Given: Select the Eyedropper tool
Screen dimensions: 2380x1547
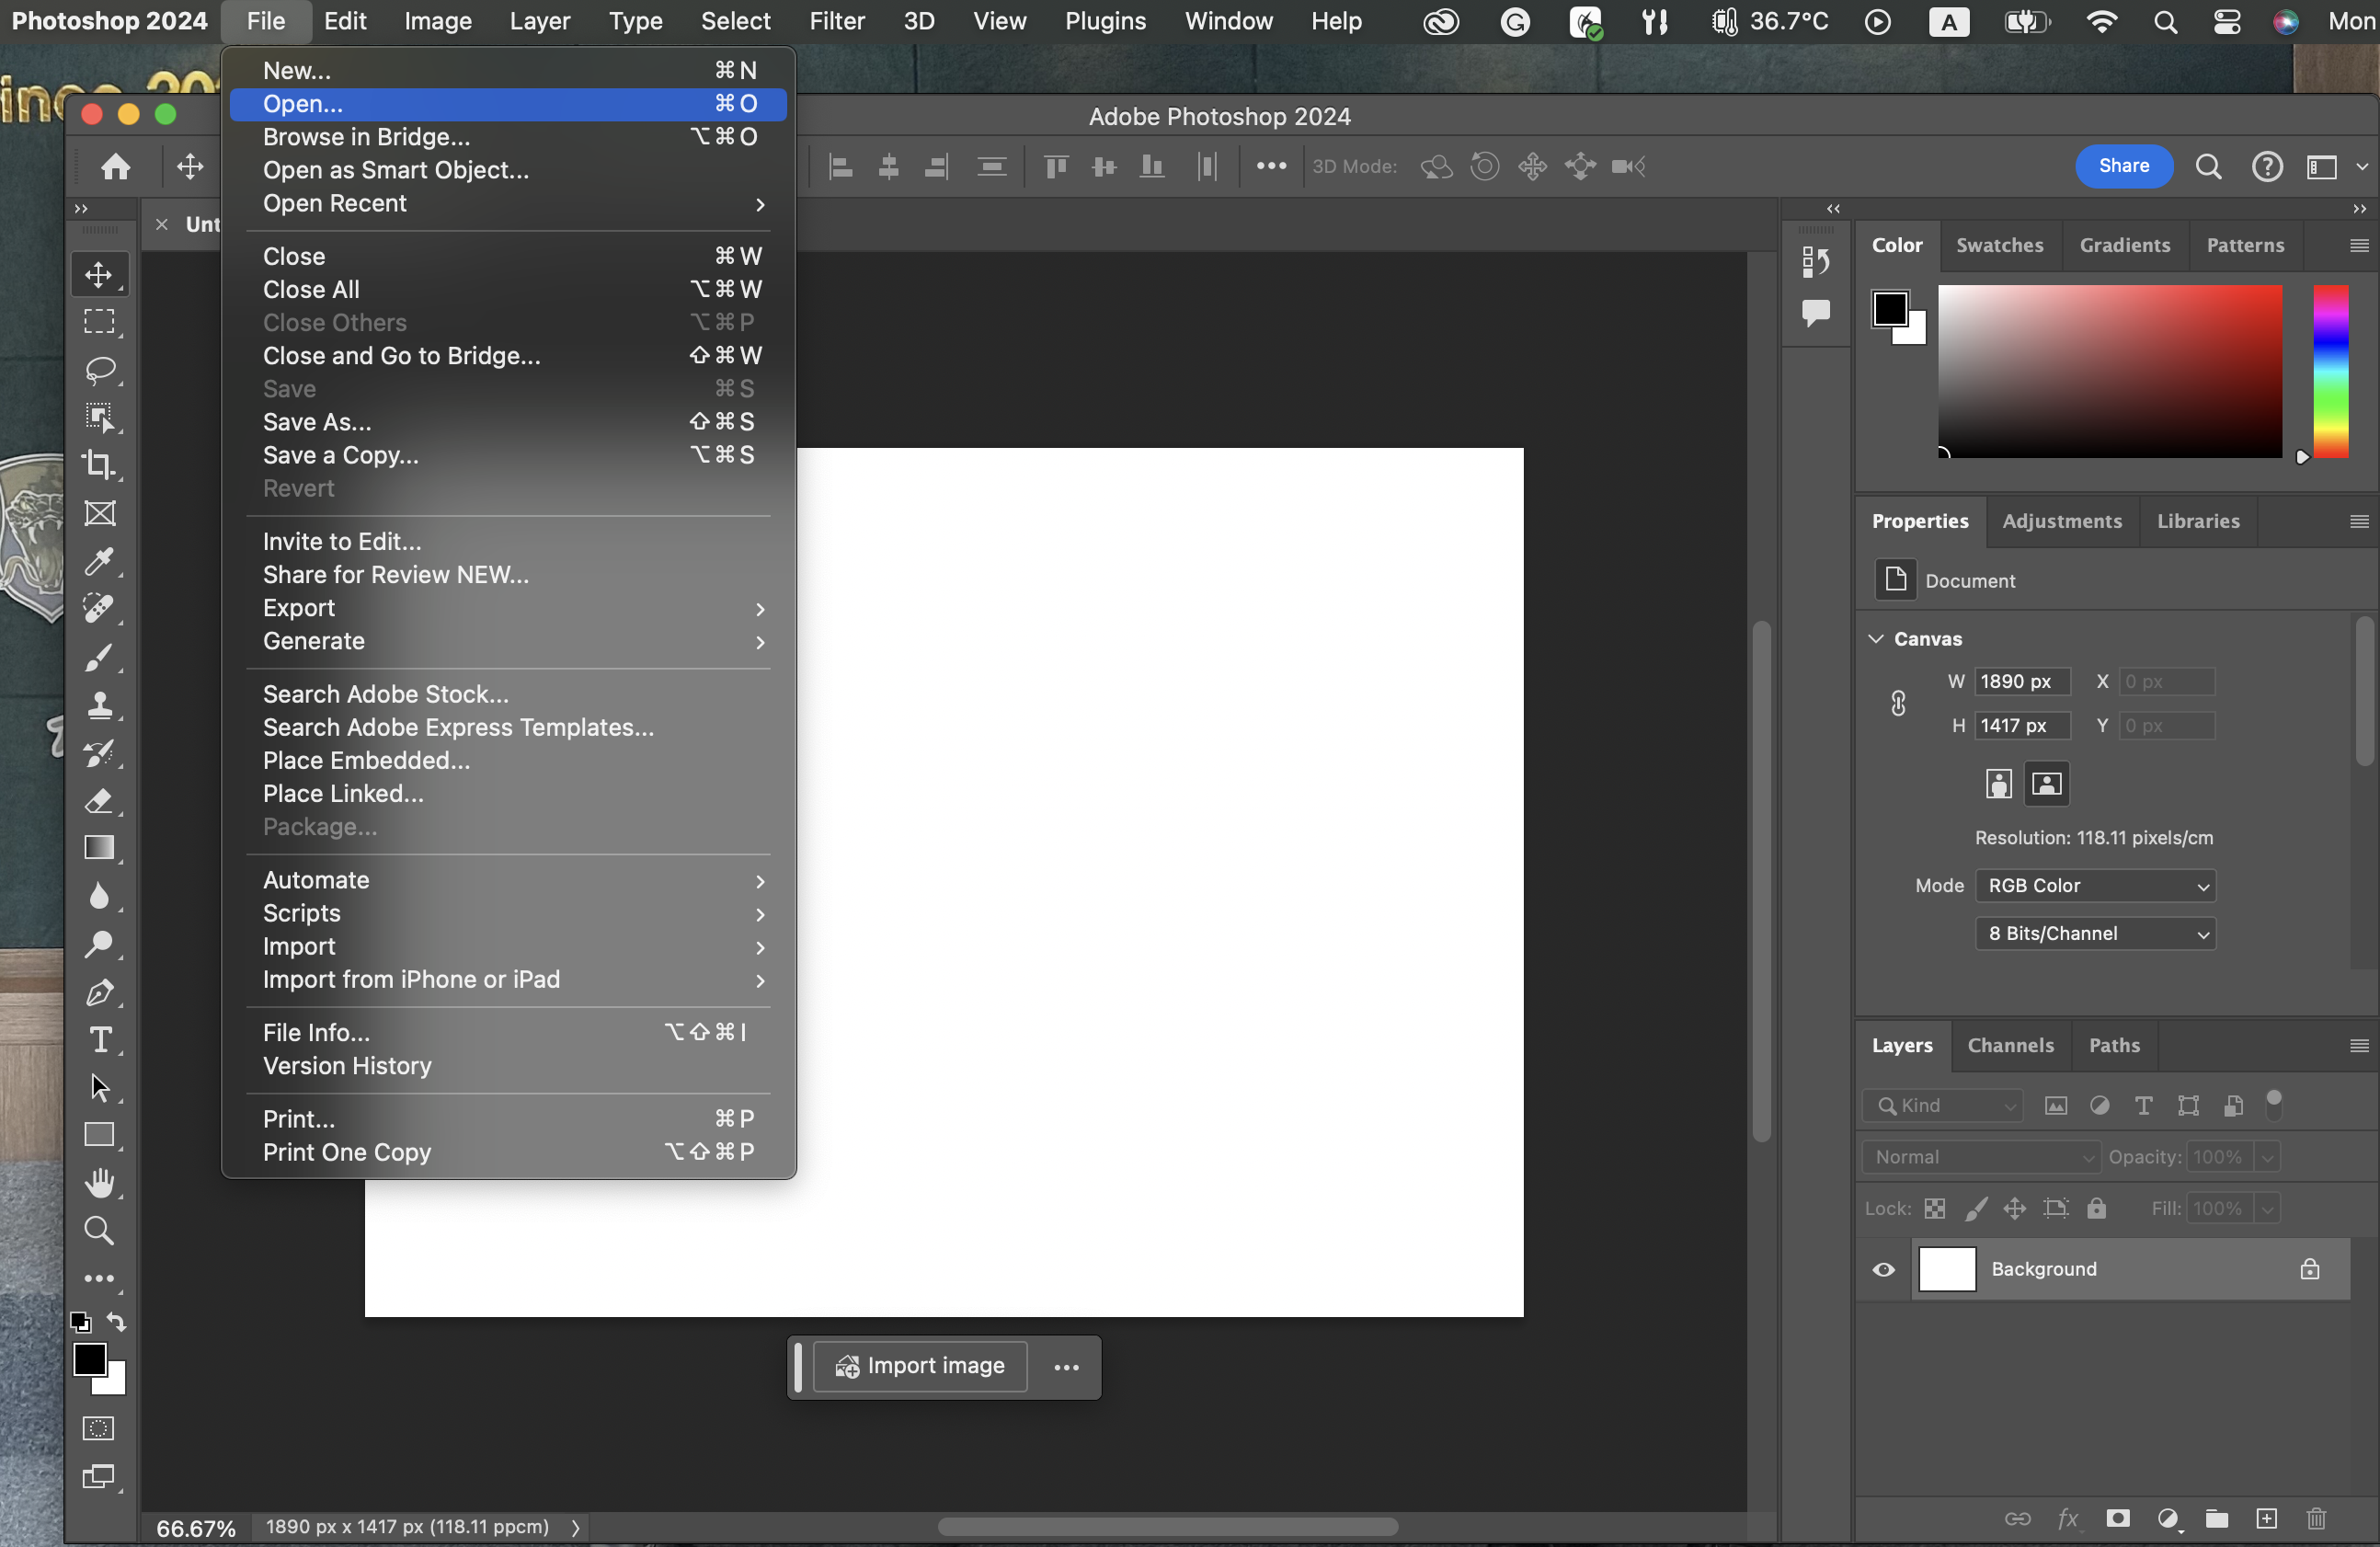Looking at the screenshot, I should coord(98,561).
